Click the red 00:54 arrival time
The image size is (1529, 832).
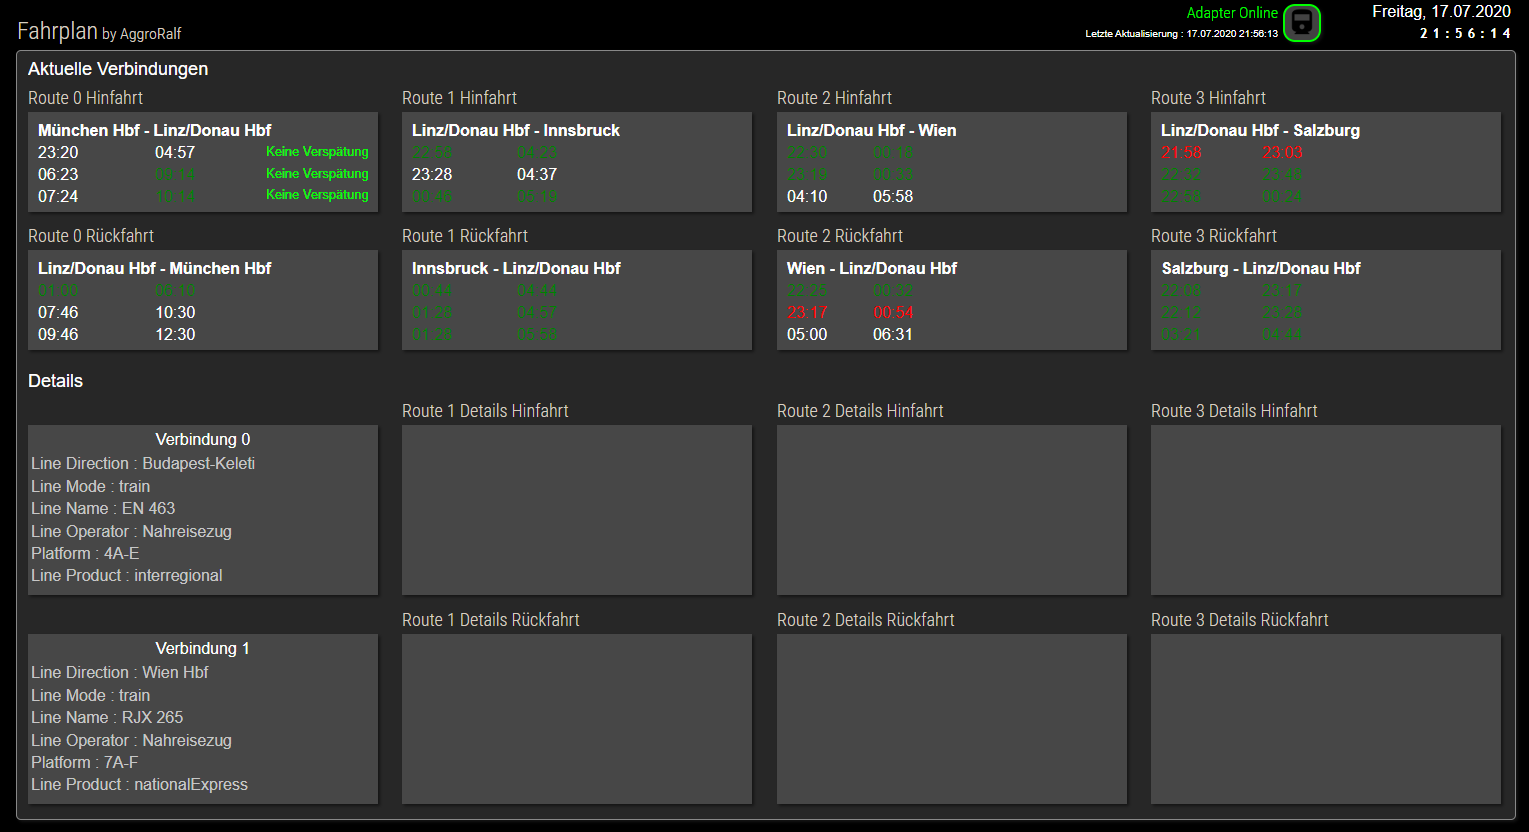pos(893,312)
